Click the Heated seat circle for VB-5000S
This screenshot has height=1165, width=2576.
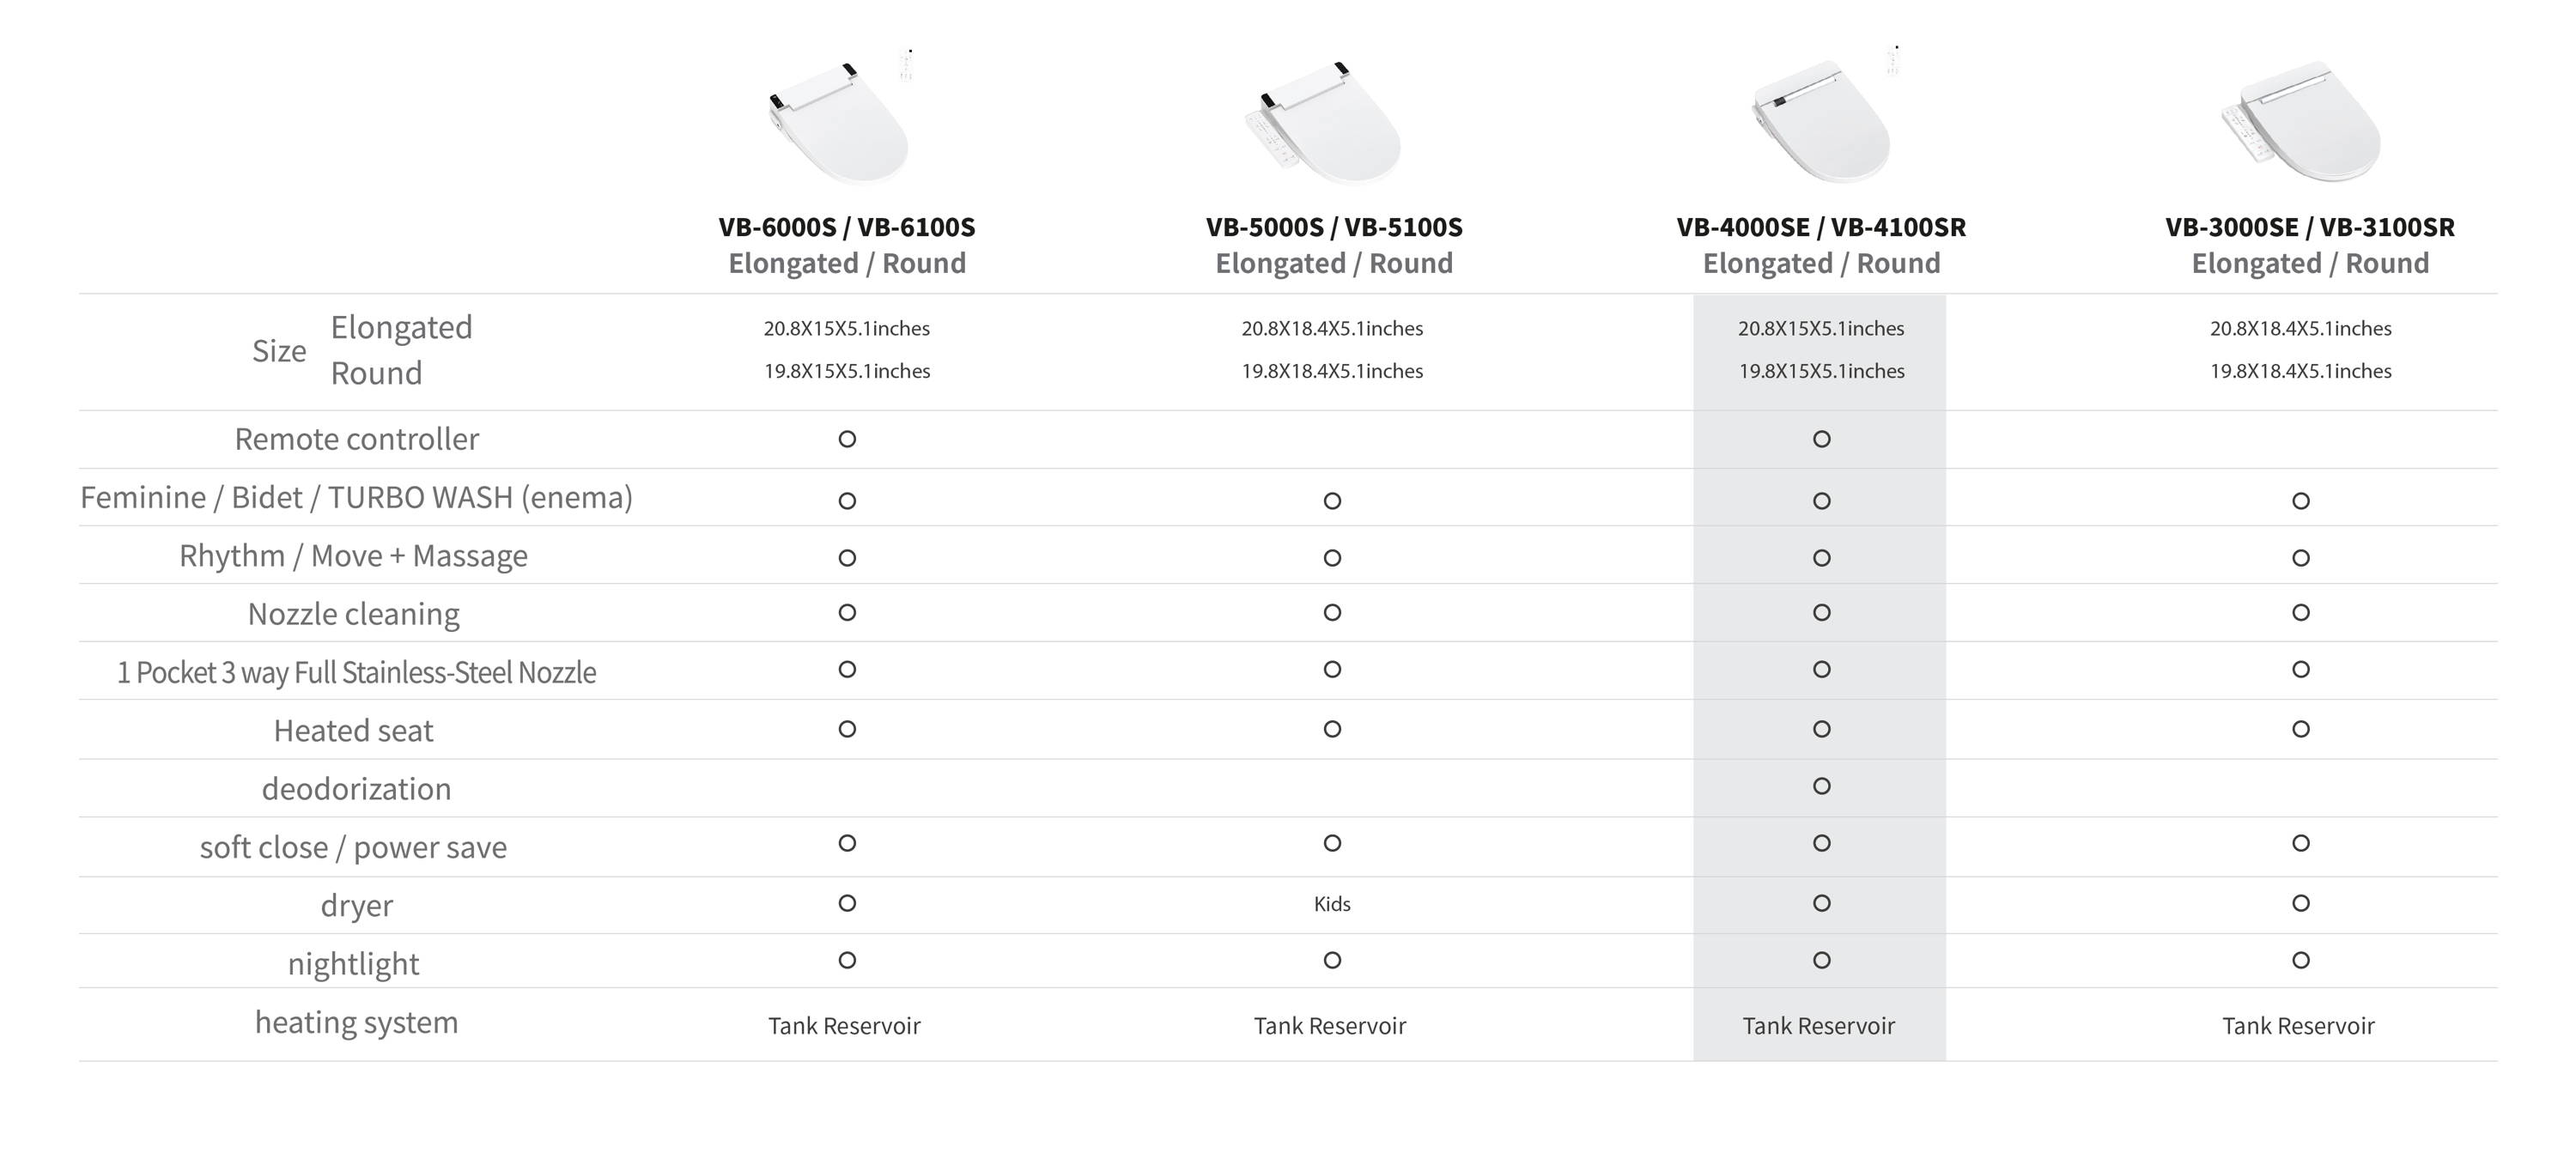(1332, 729)
